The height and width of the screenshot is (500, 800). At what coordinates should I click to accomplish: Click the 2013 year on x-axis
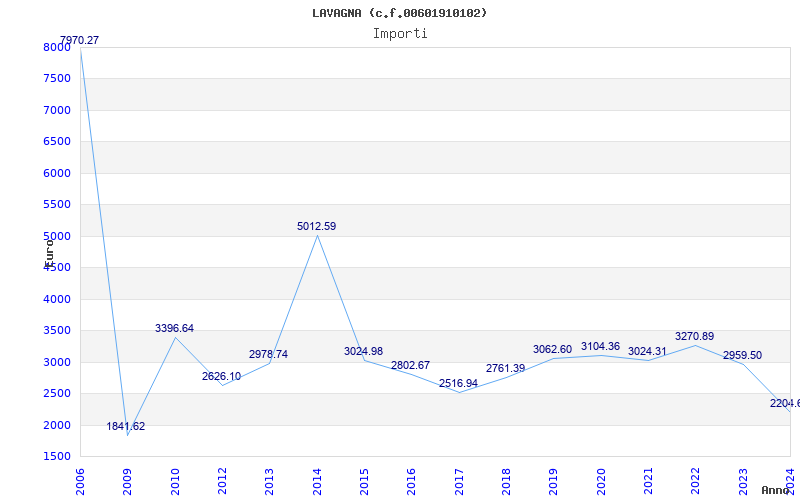click(x=269, y=482)
